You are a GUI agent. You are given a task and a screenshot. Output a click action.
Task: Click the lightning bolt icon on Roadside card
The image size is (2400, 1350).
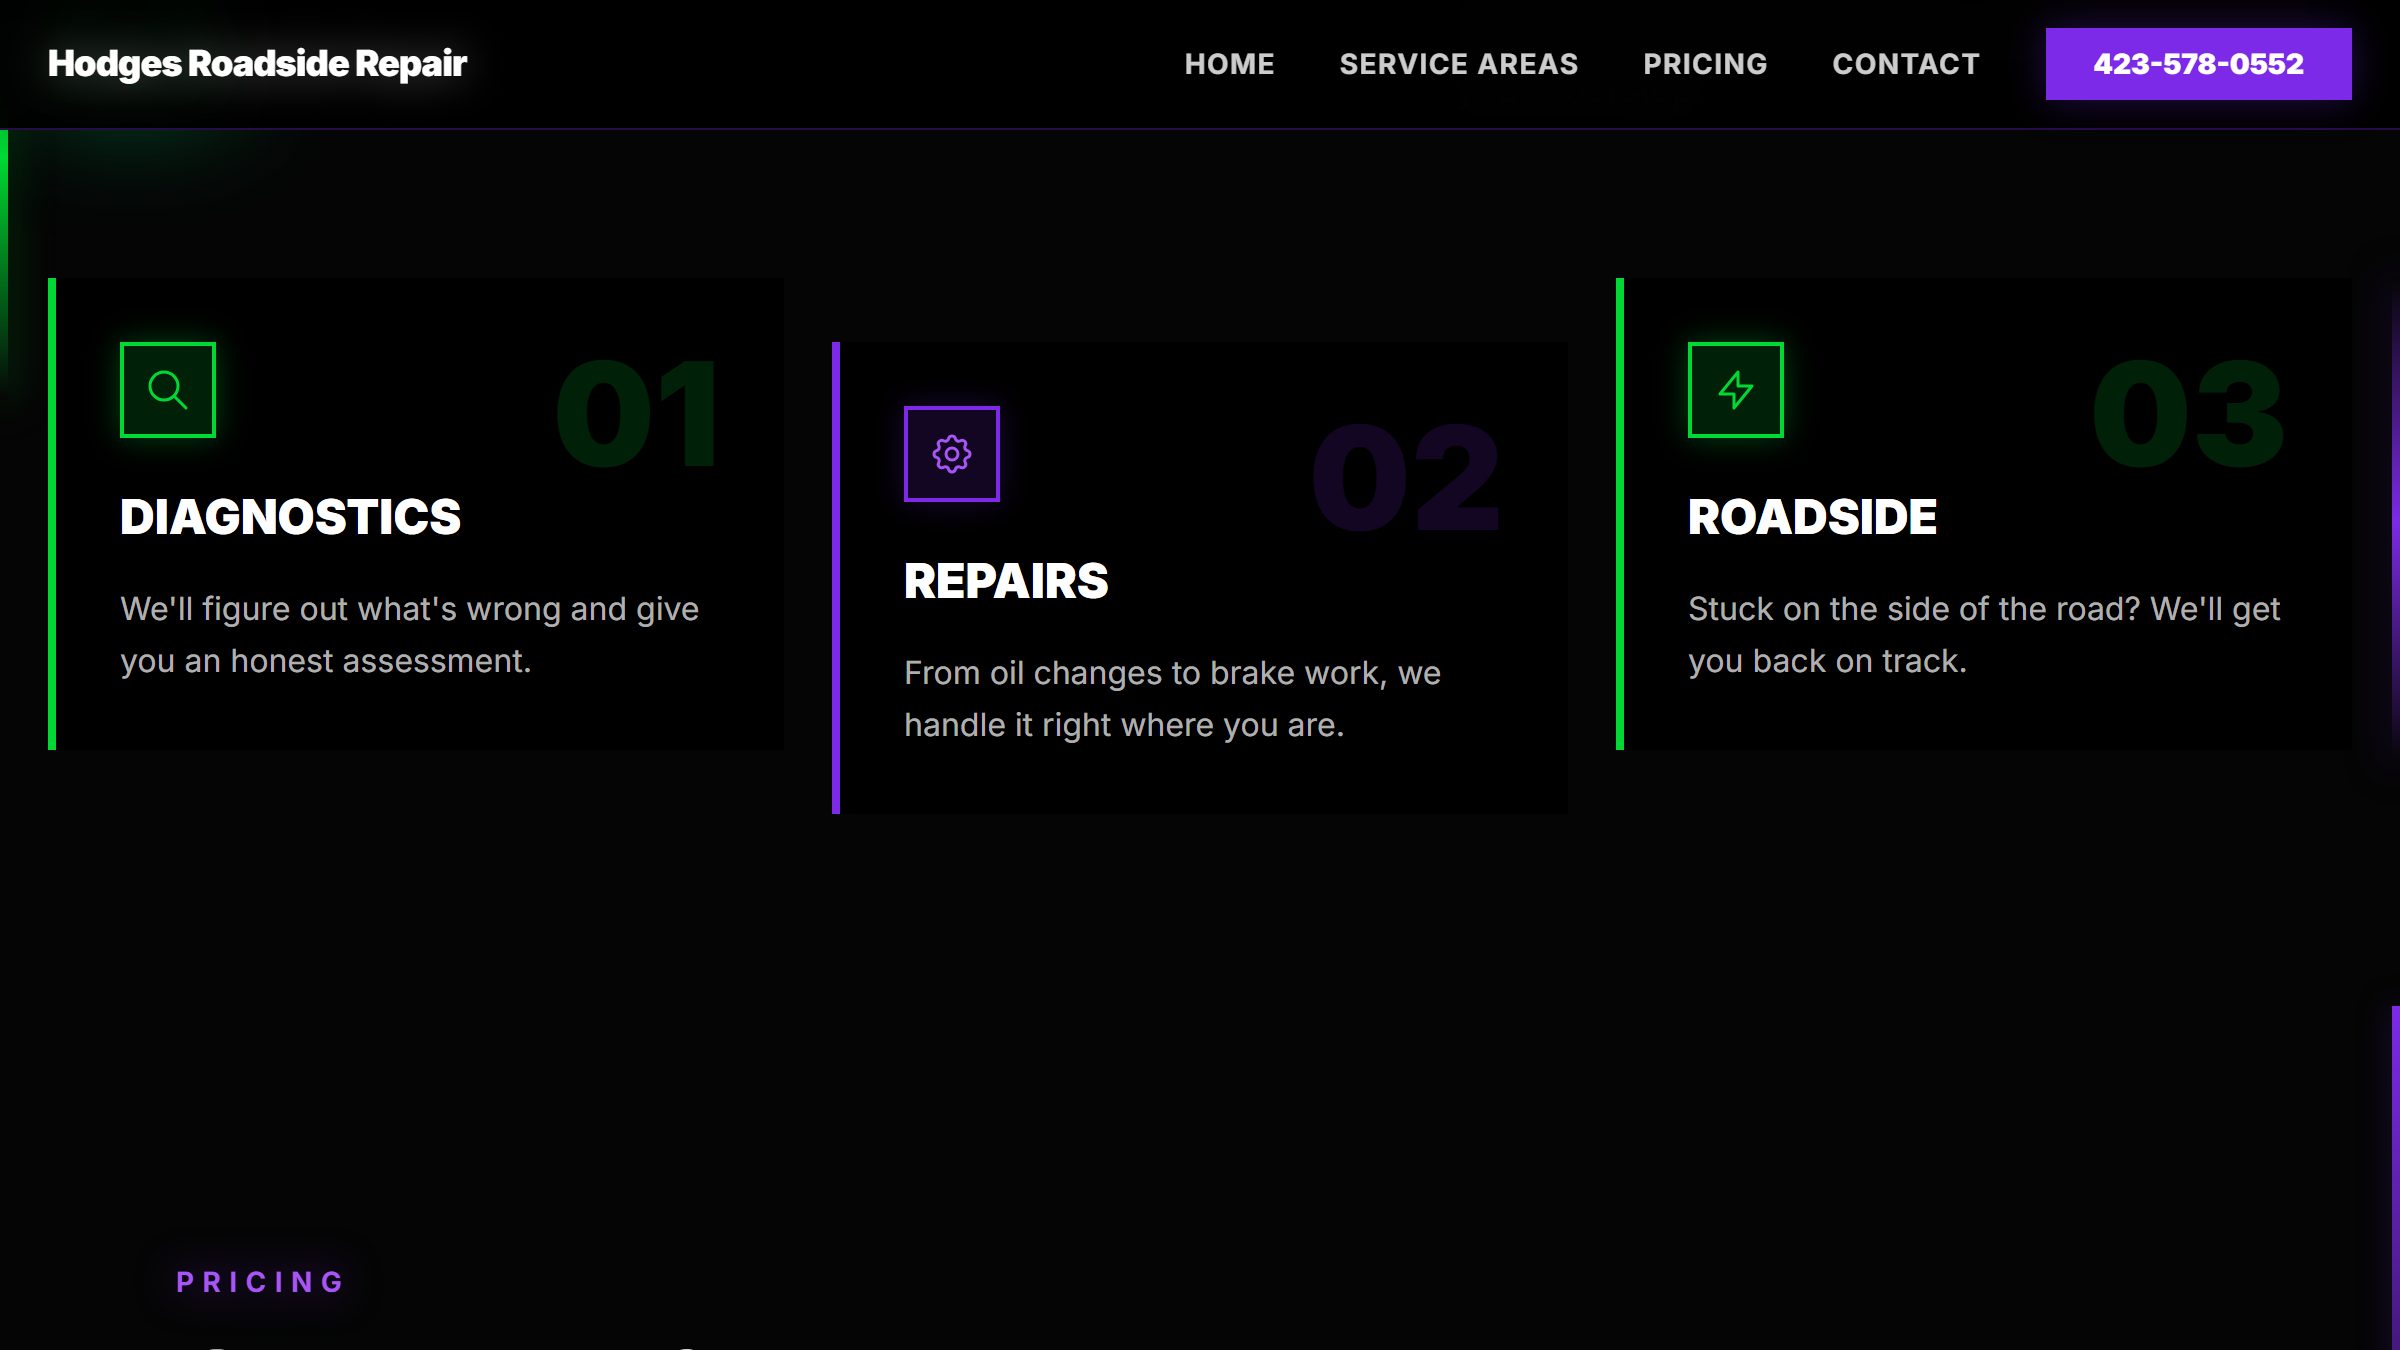(x=1735, y=388)
